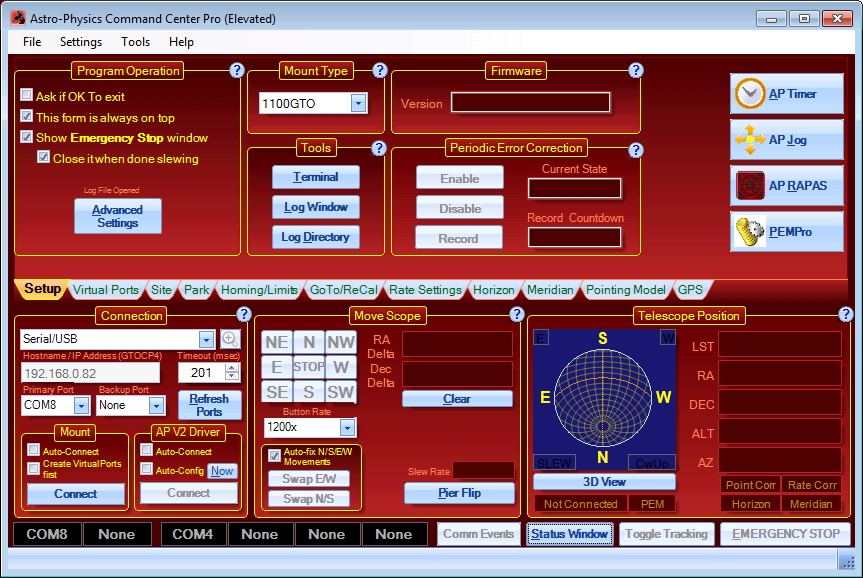Open help for Mount Type section
The height and width of the screenshot is (578, 863).
380,70
